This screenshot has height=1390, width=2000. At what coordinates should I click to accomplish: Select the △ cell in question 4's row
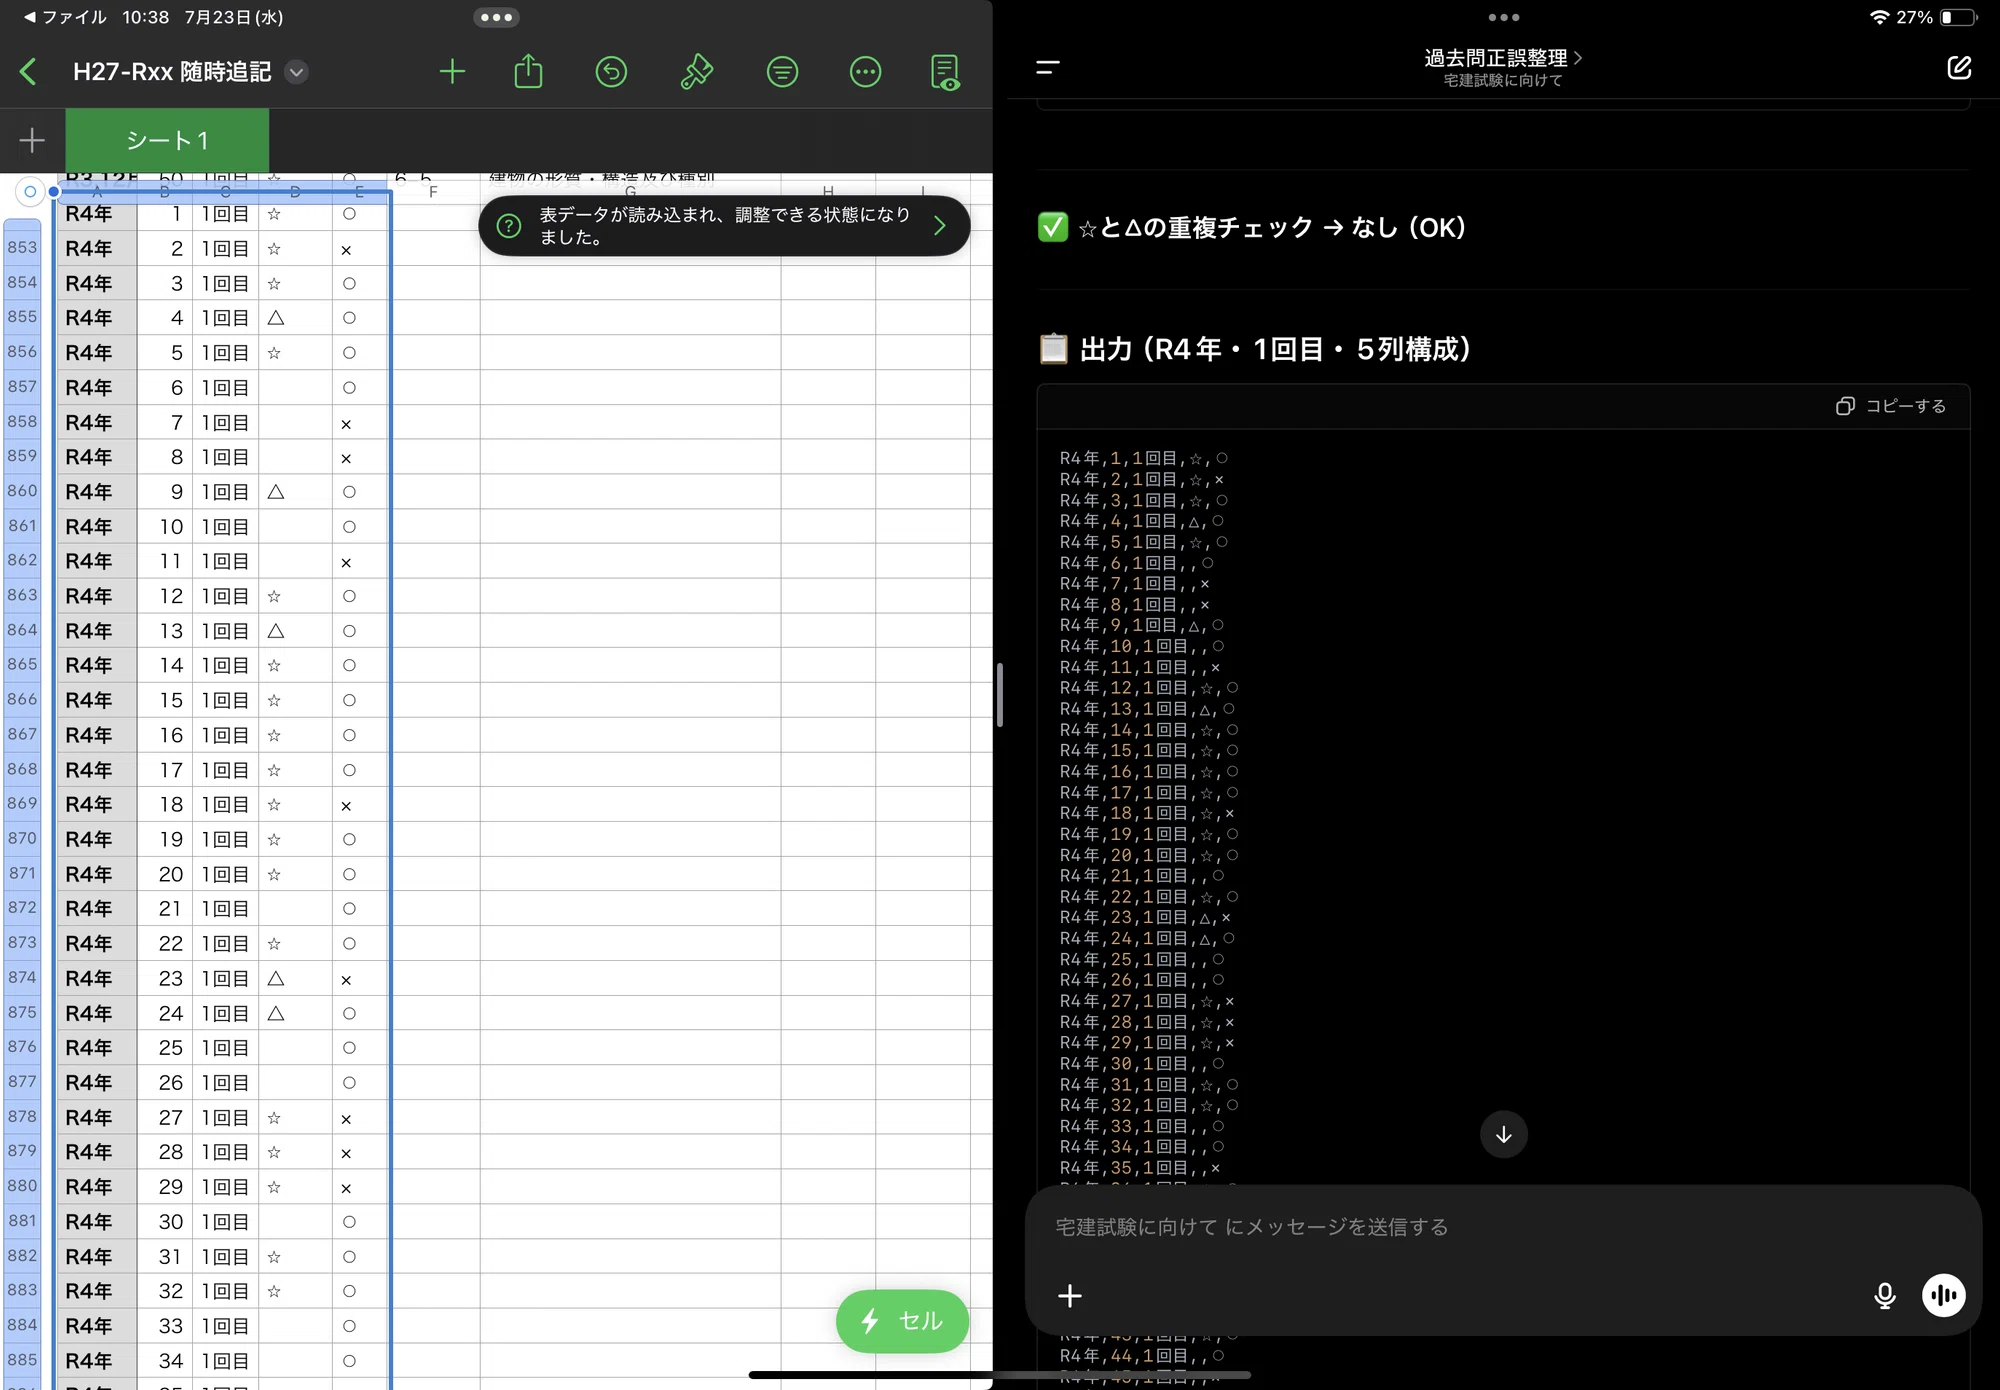coord(295,318)
